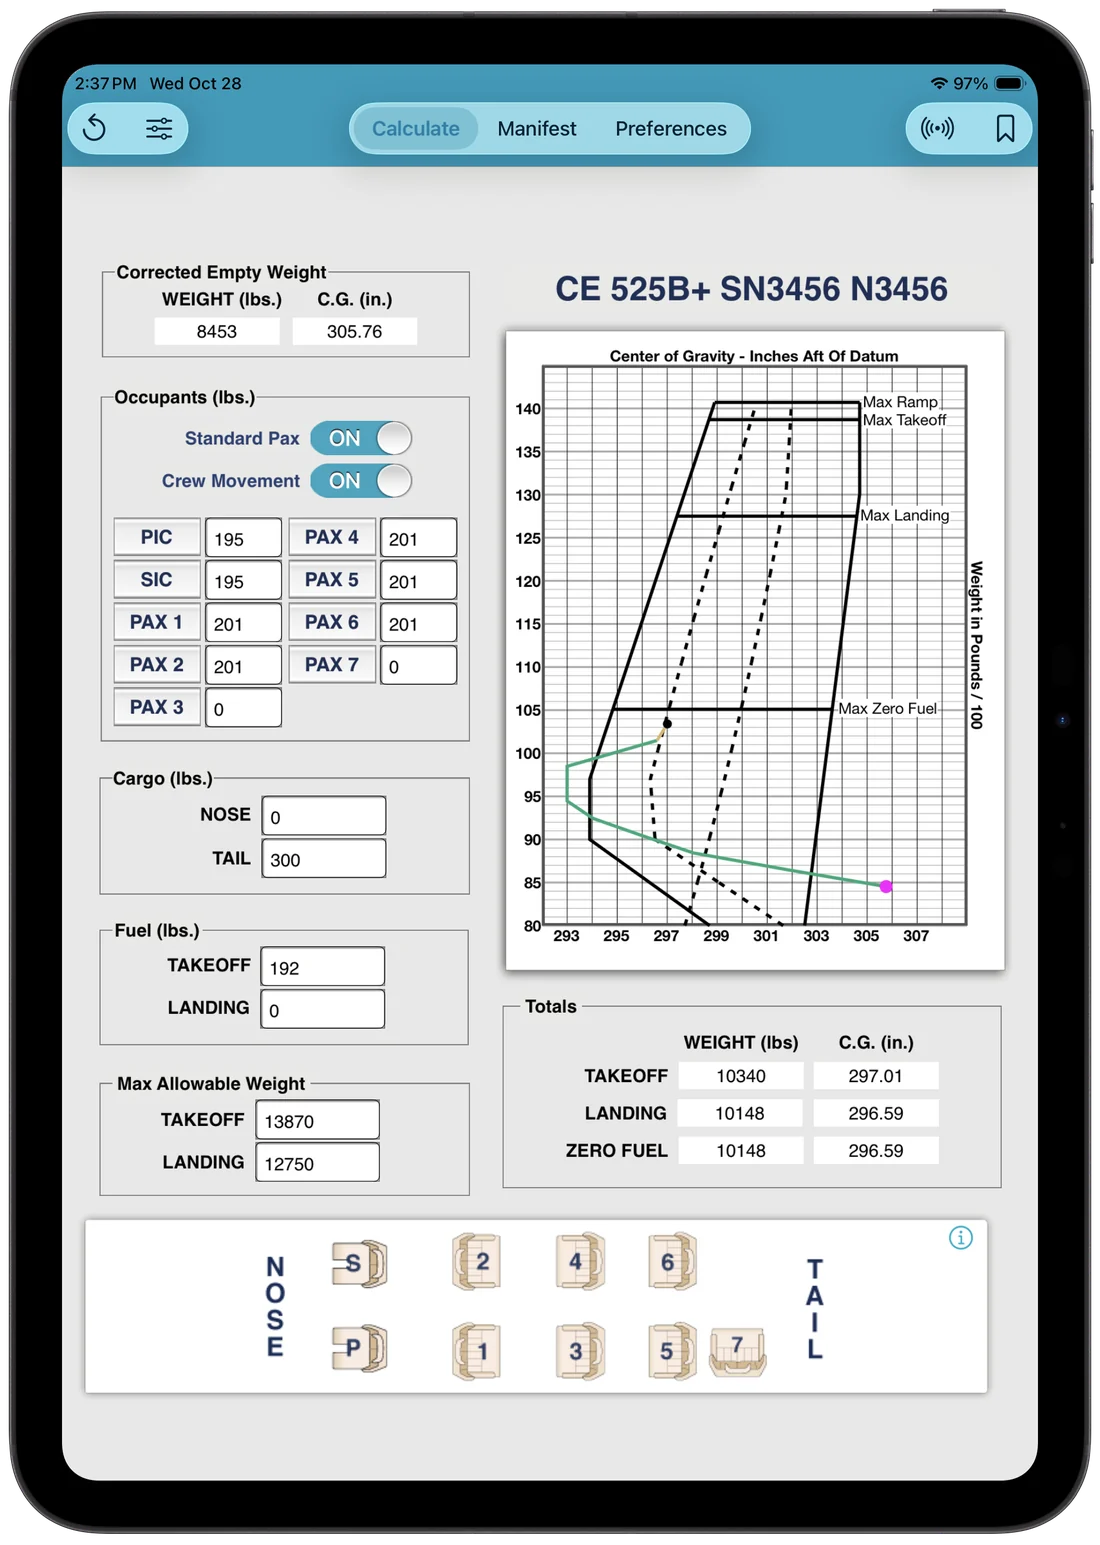Tap the SIC occupant button
This screenshot has height=1545, width=1100.
157,580
